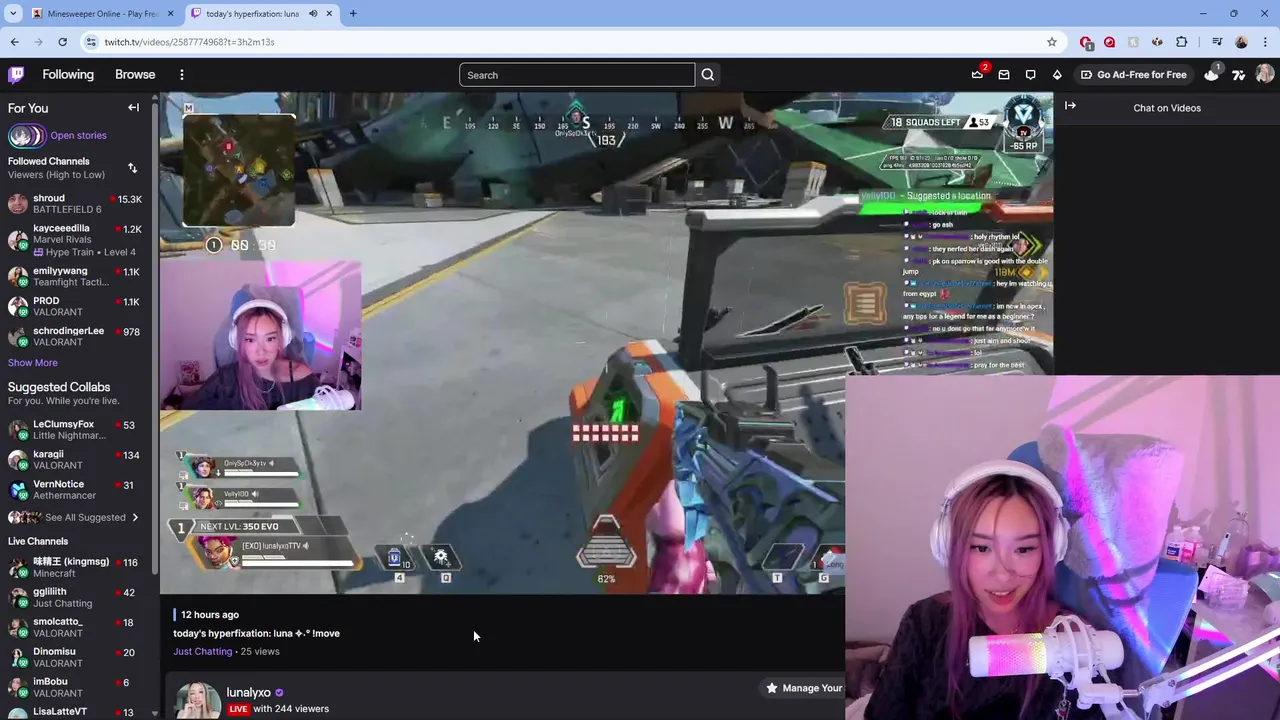Expand See All Suggested collabs
The image size is (1280, 720).
[75, 517]
